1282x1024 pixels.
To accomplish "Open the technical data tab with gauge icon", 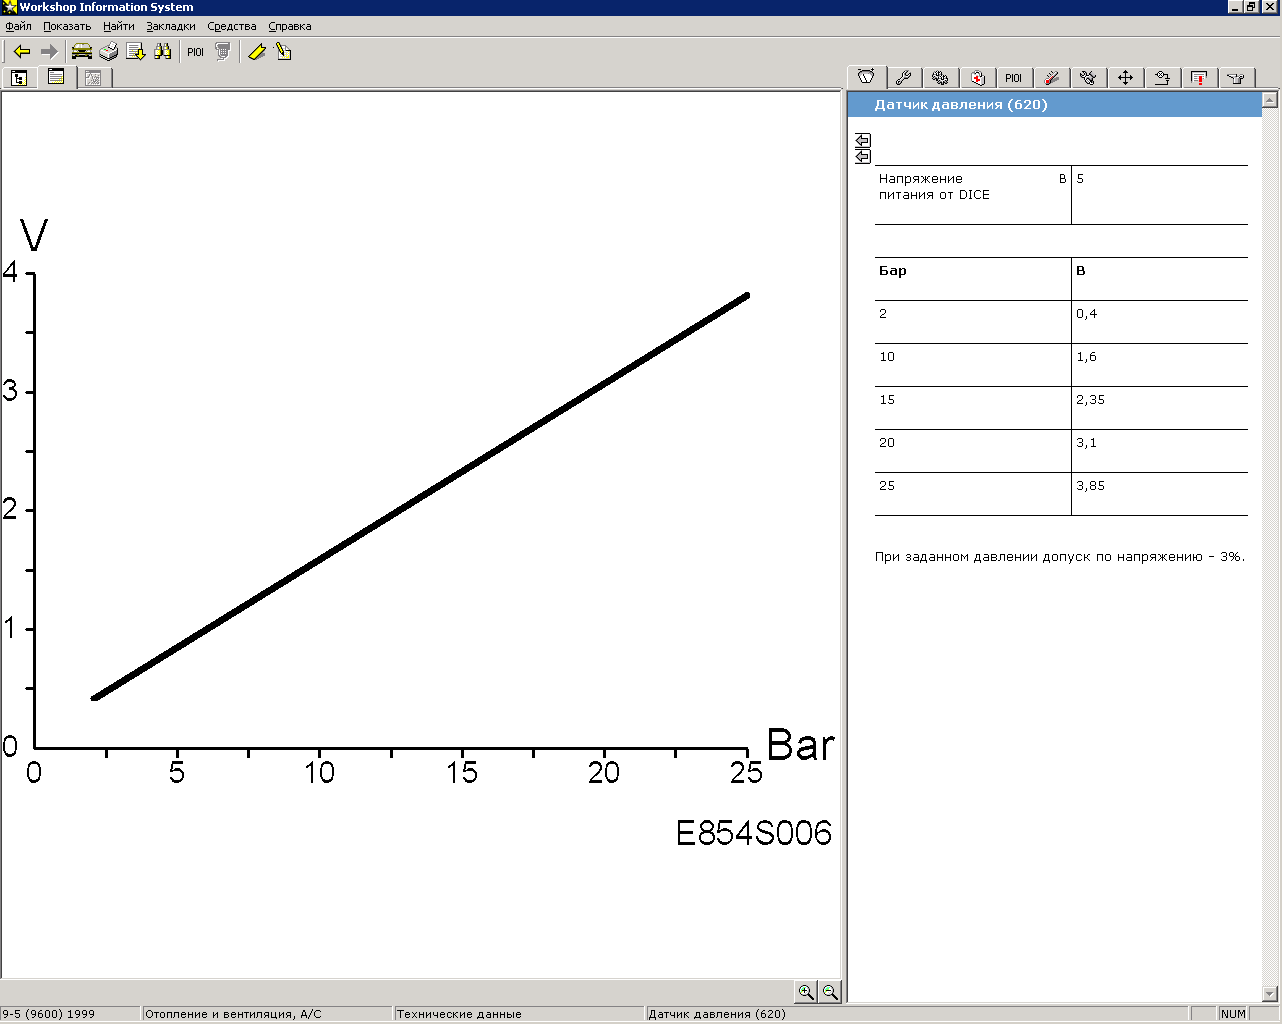I will click(866, 77).
